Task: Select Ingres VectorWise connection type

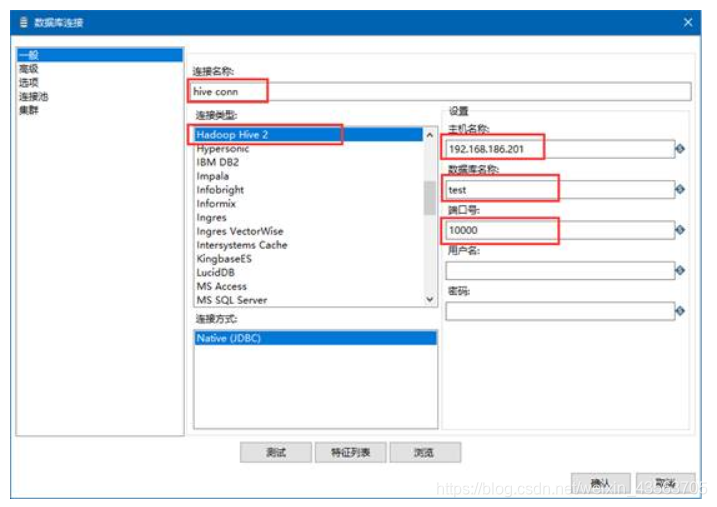Action: tap(240, 231)
